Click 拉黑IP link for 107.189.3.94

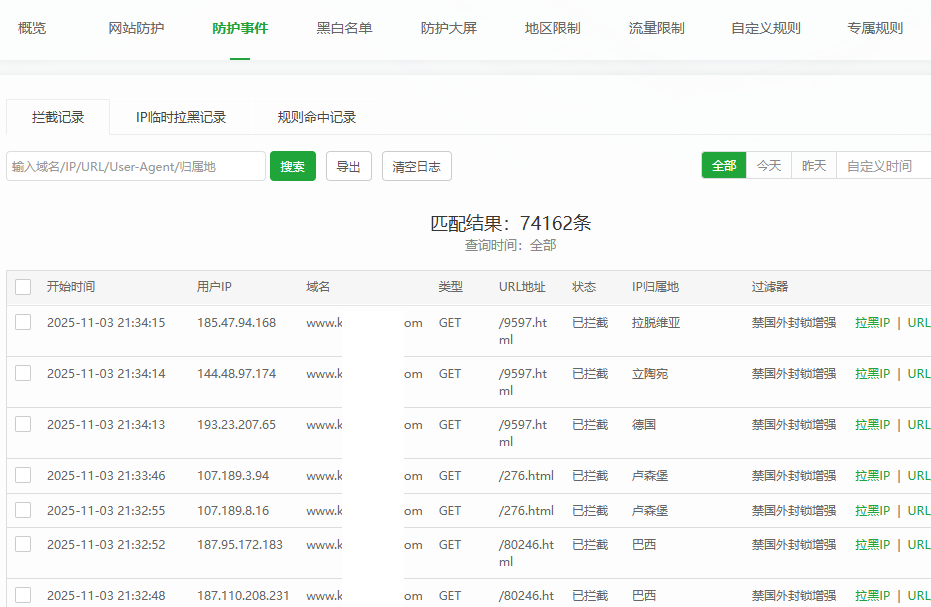tap(872, 476)
